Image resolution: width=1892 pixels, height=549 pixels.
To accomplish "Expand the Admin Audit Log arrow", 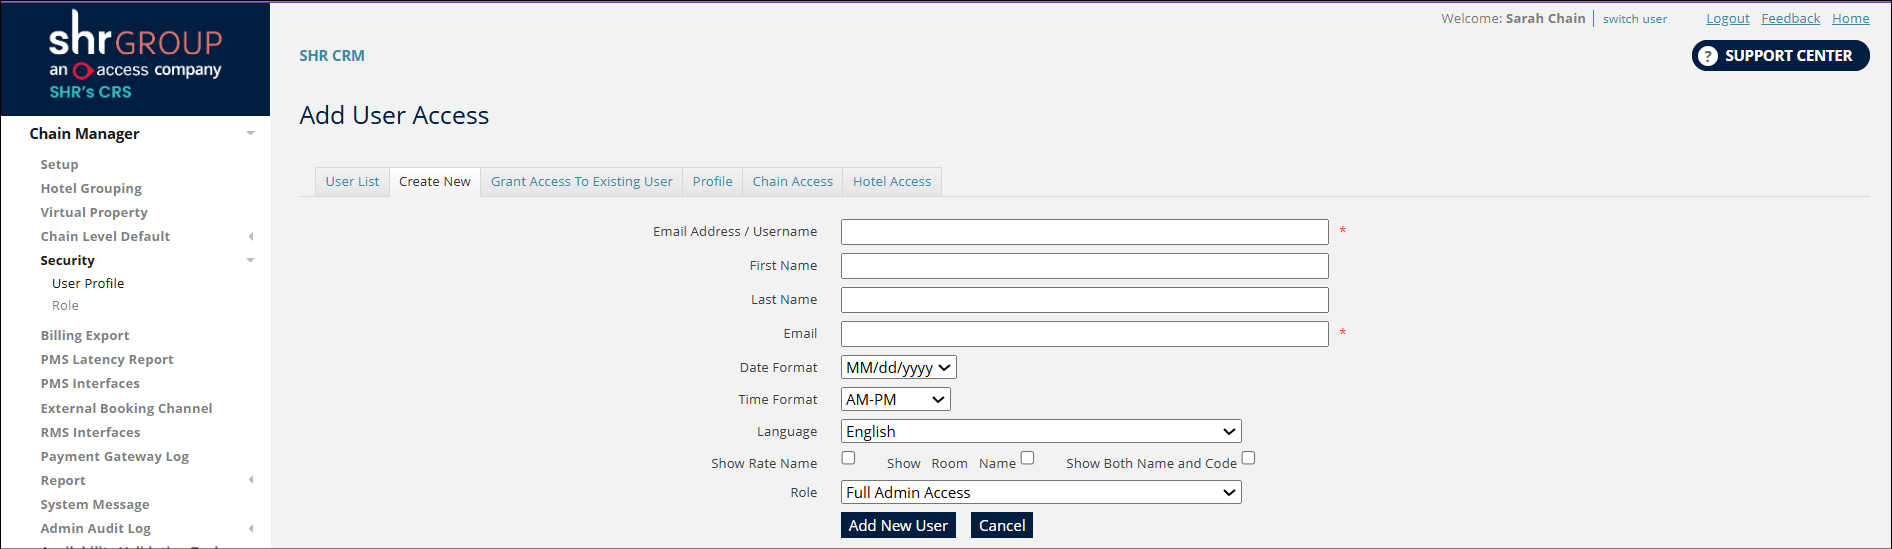I will pyautogui.click(x=251, y=528).
